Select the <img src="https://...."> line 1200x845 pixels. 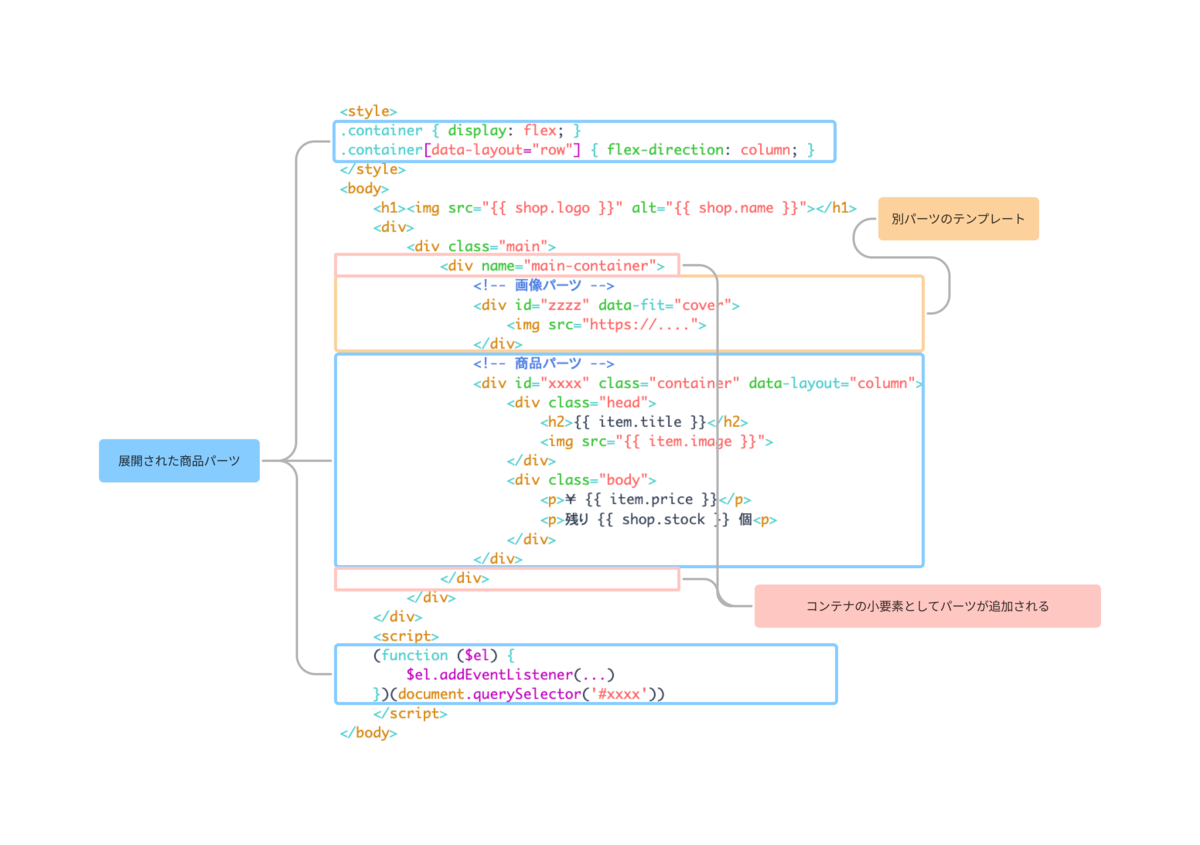pyautogui.click(x=607, y=324)
